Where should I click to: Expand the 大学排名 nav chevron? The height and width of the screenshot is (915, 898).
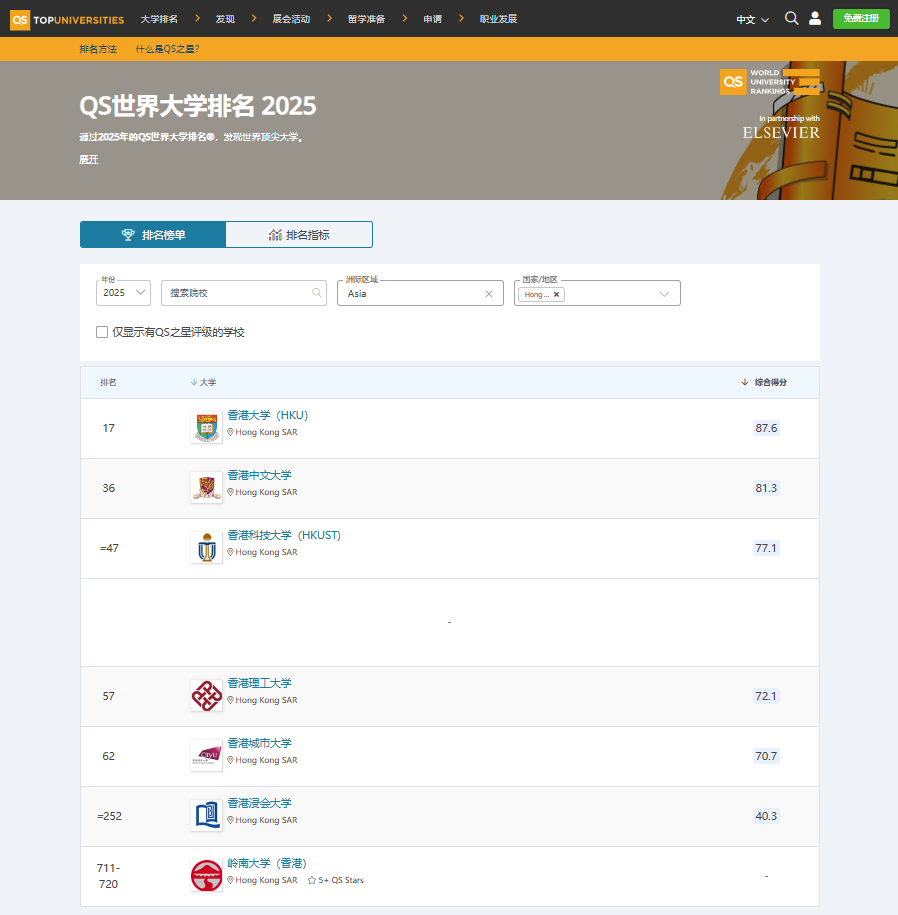point(197,19)
